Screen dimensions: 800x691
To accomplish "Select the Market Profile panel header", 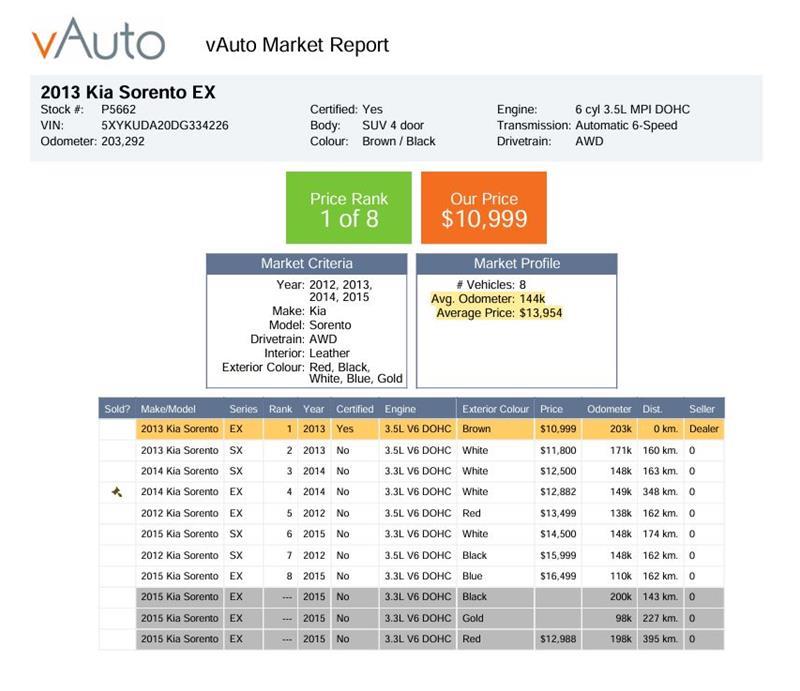I will 517,264.
